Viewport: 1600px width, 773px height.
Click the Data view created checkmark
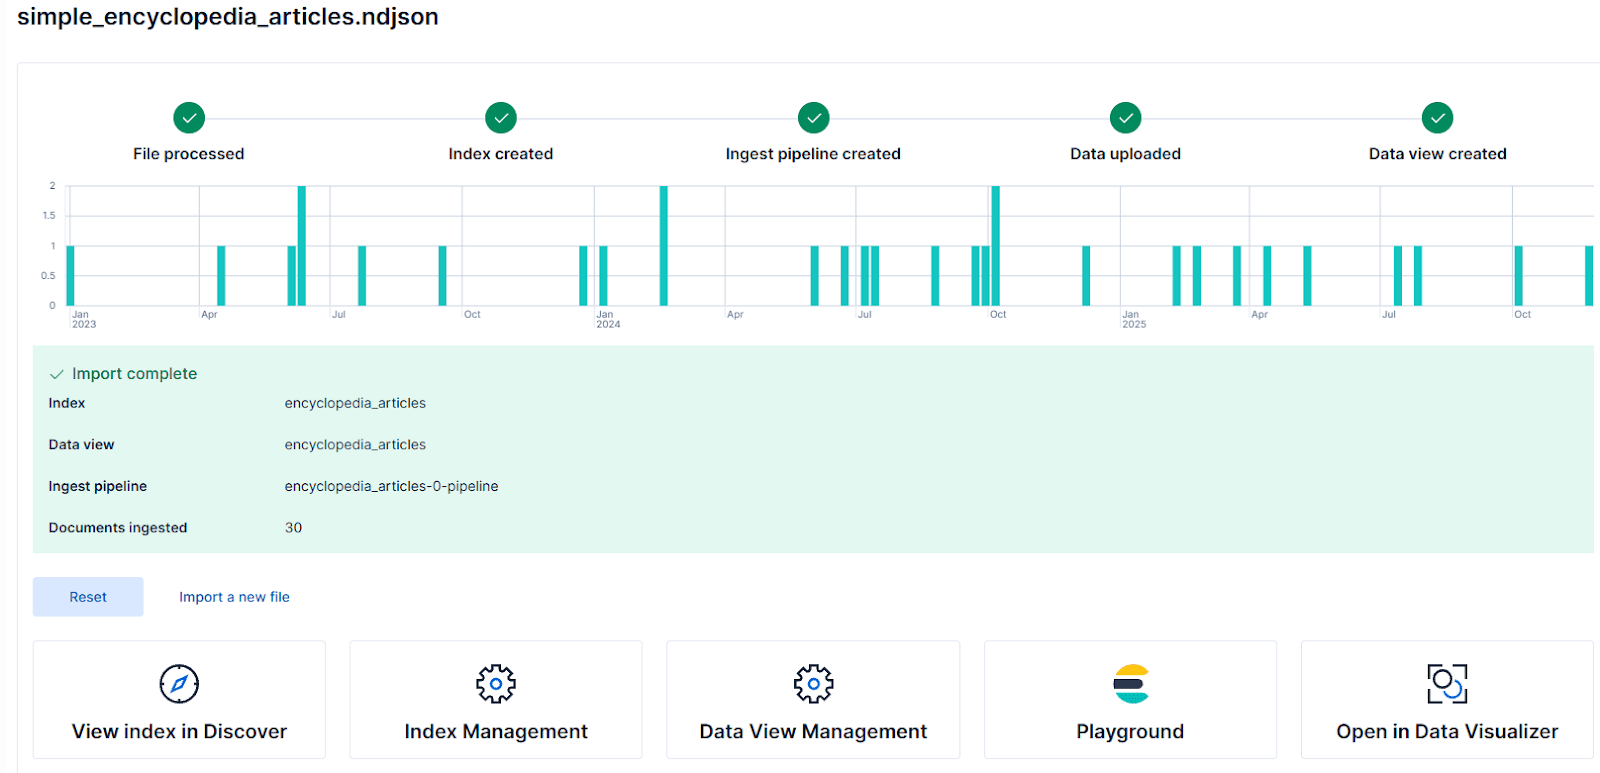tap(1437, 118)
